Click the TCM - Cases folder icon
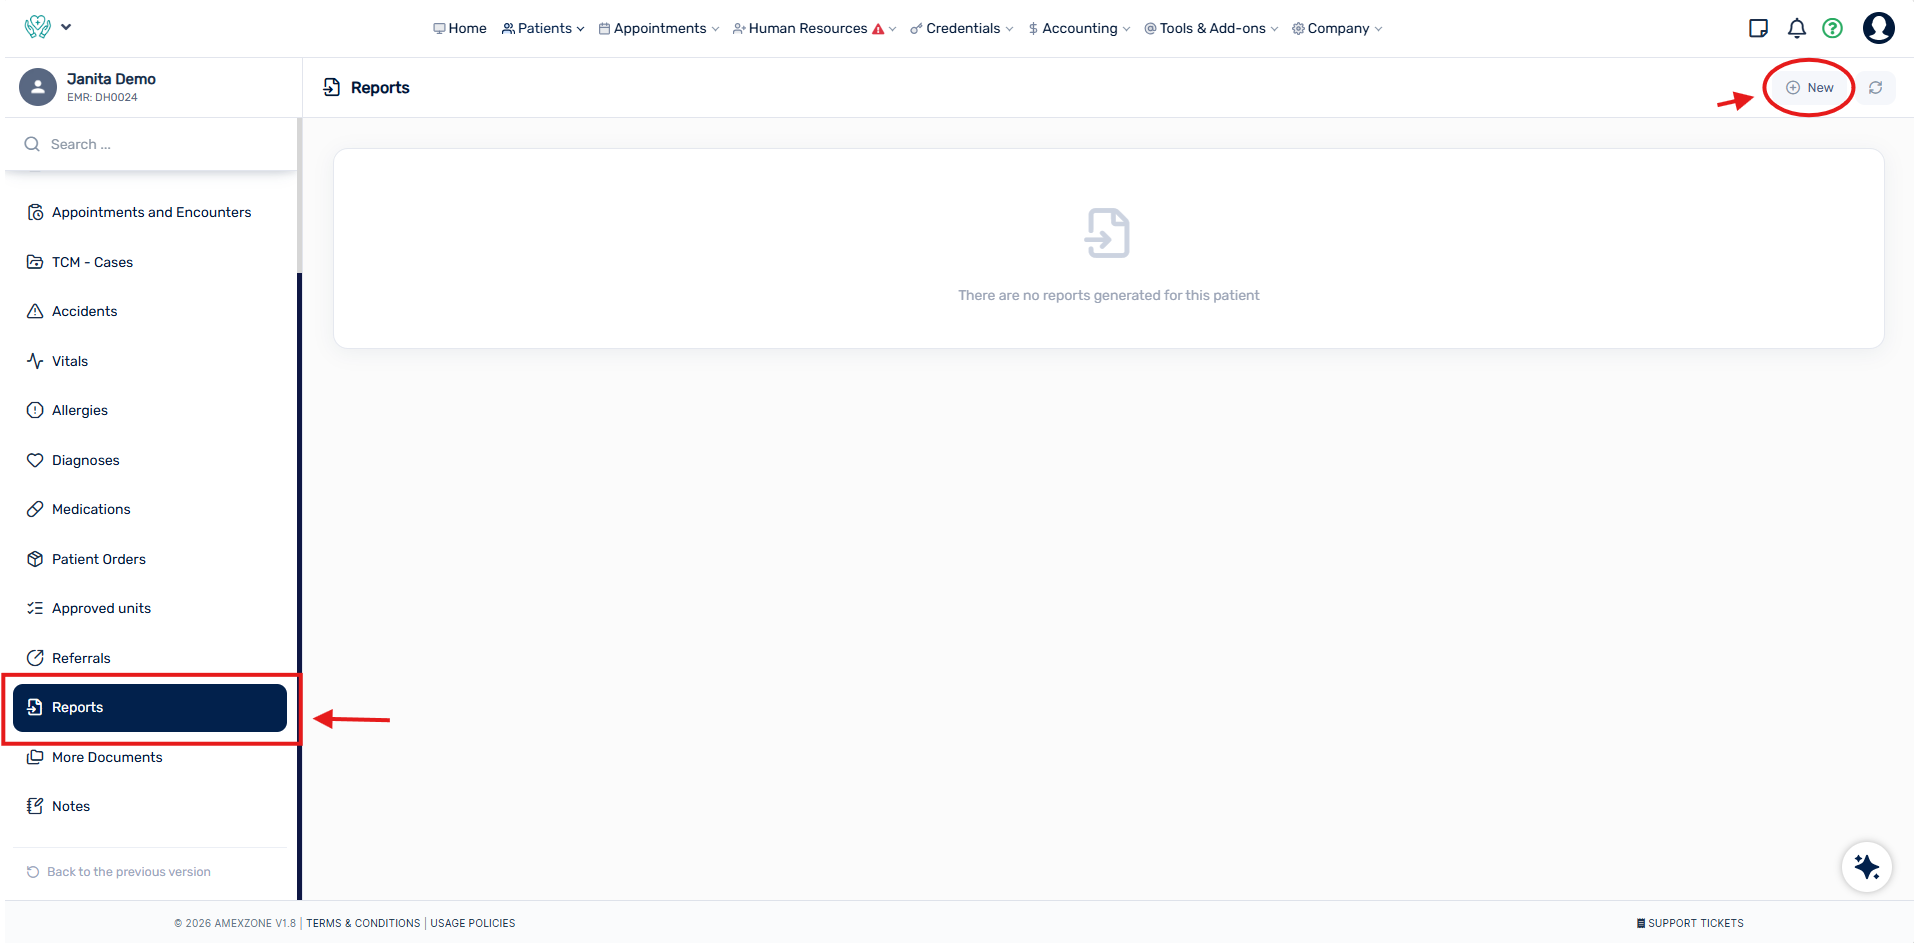The height and width of the screenshot is (943, 1914). 35,262
